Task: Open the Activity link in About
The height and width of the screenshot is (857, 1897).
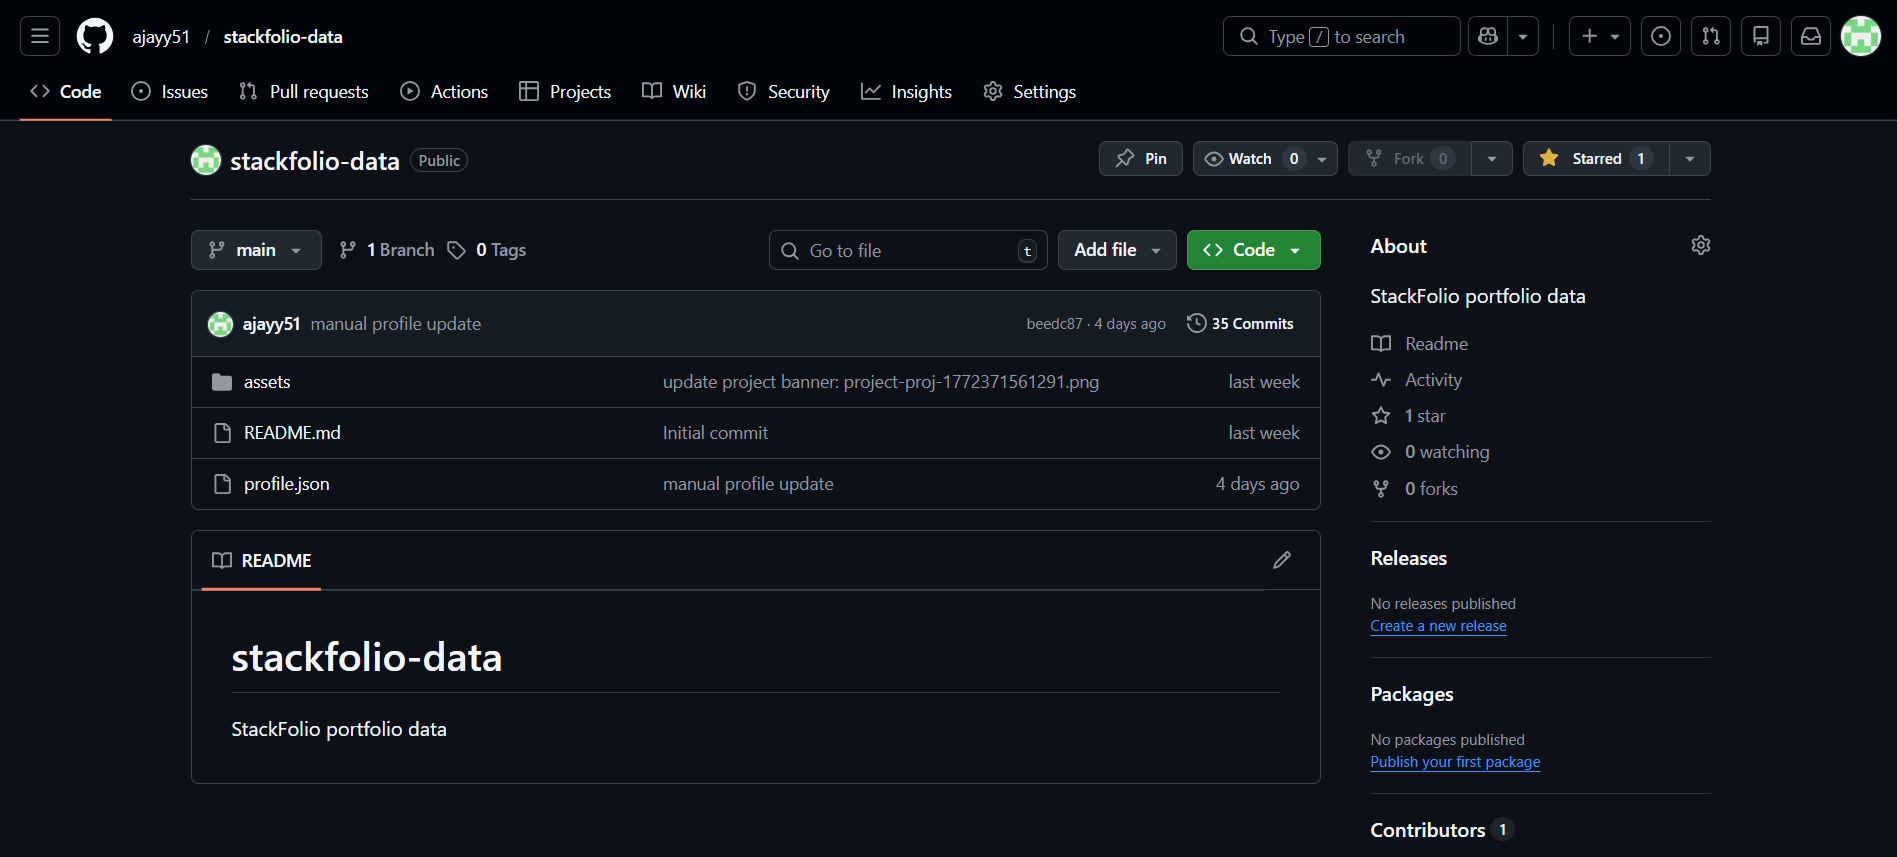Action: point(1417,380)
